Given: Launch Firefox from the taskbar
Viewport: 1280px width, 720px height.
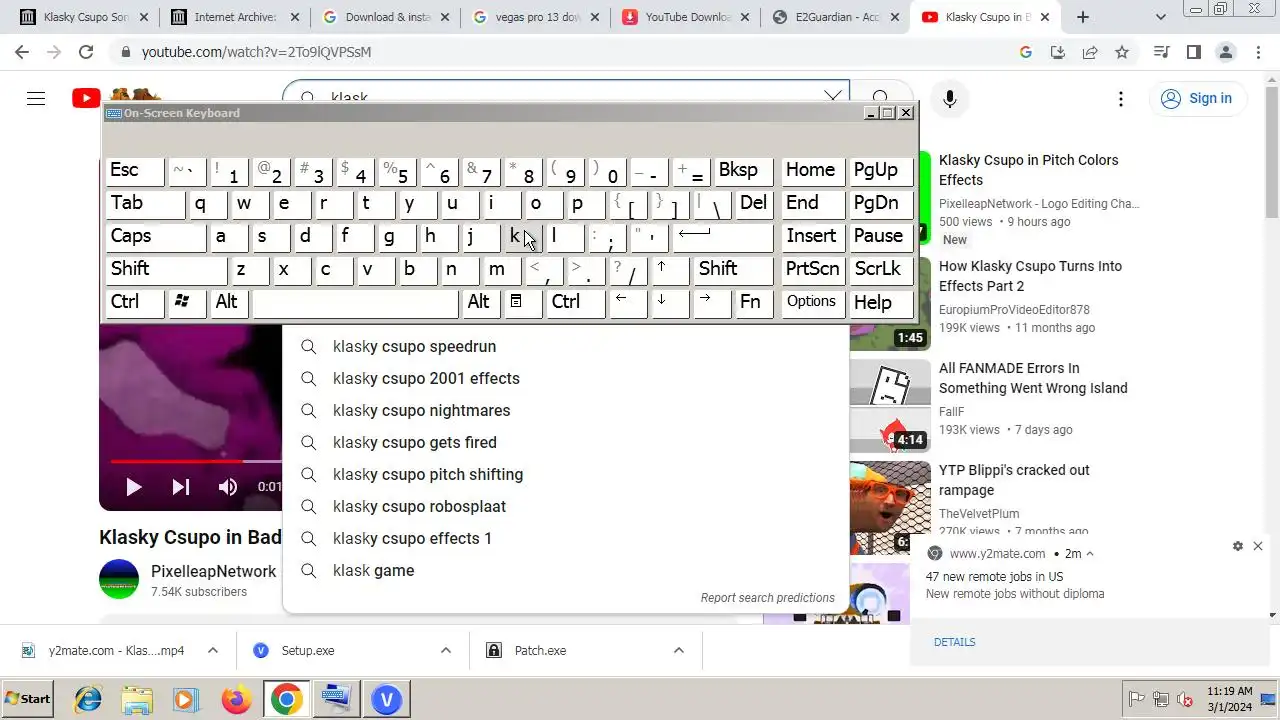Looking at the screenshot, I should [x=236, y=699].
